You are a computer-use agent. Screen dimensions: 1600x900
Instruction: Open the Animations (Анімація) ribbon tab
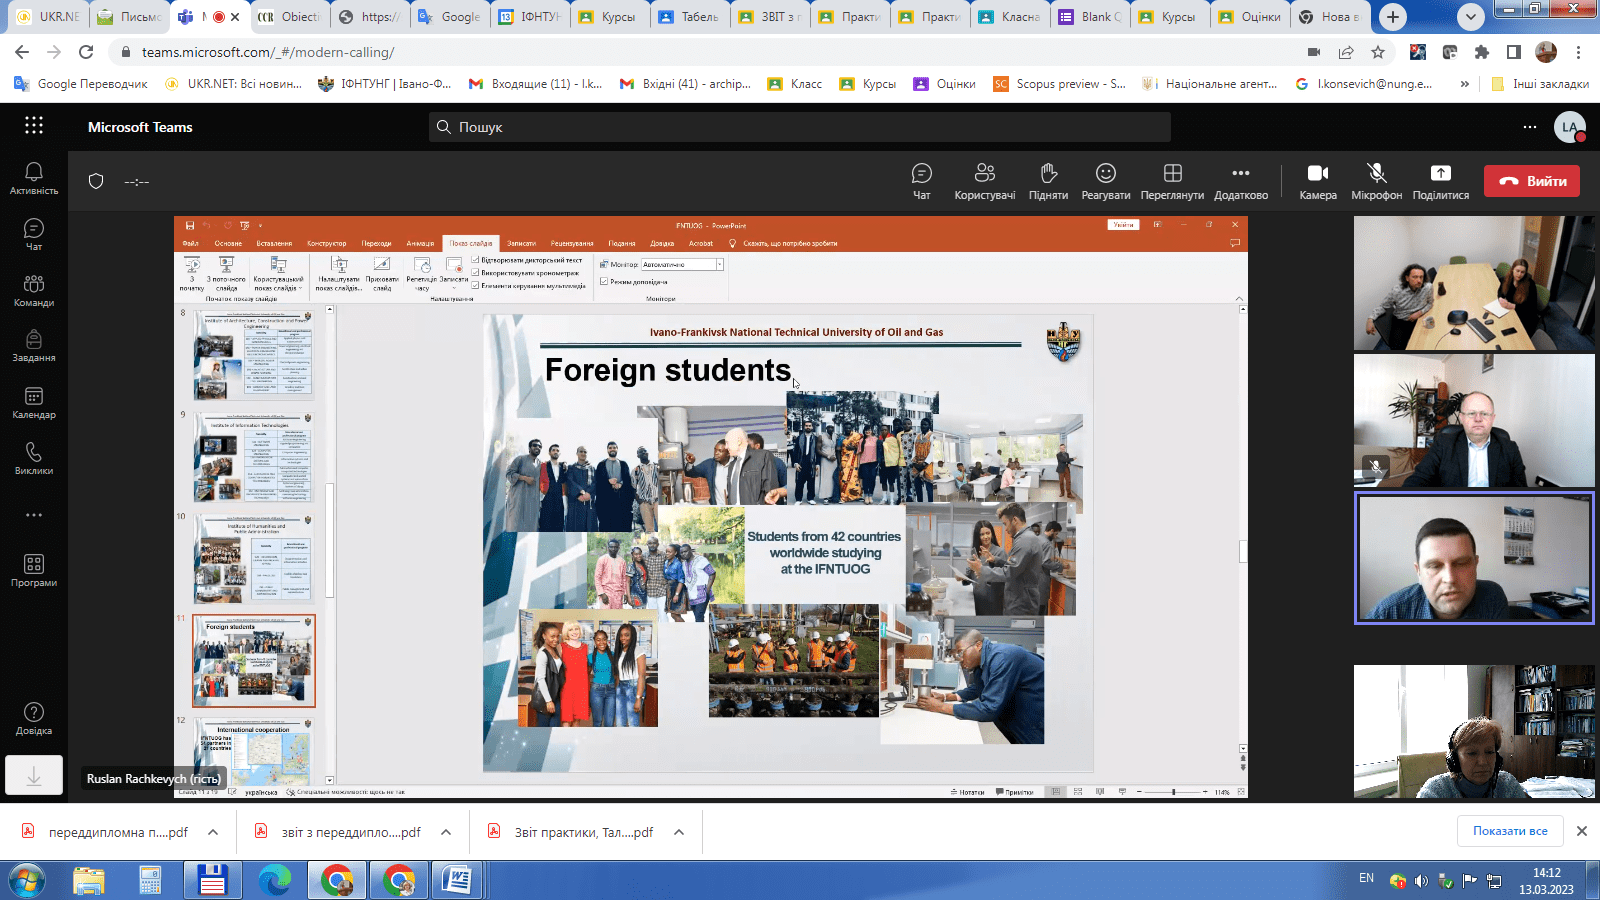tap(420, 243)
